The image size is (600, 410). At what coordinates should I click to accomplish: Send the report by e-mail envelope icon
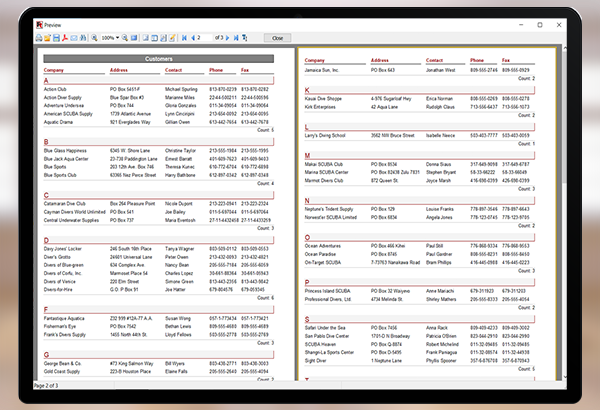(x=74, y=37)
